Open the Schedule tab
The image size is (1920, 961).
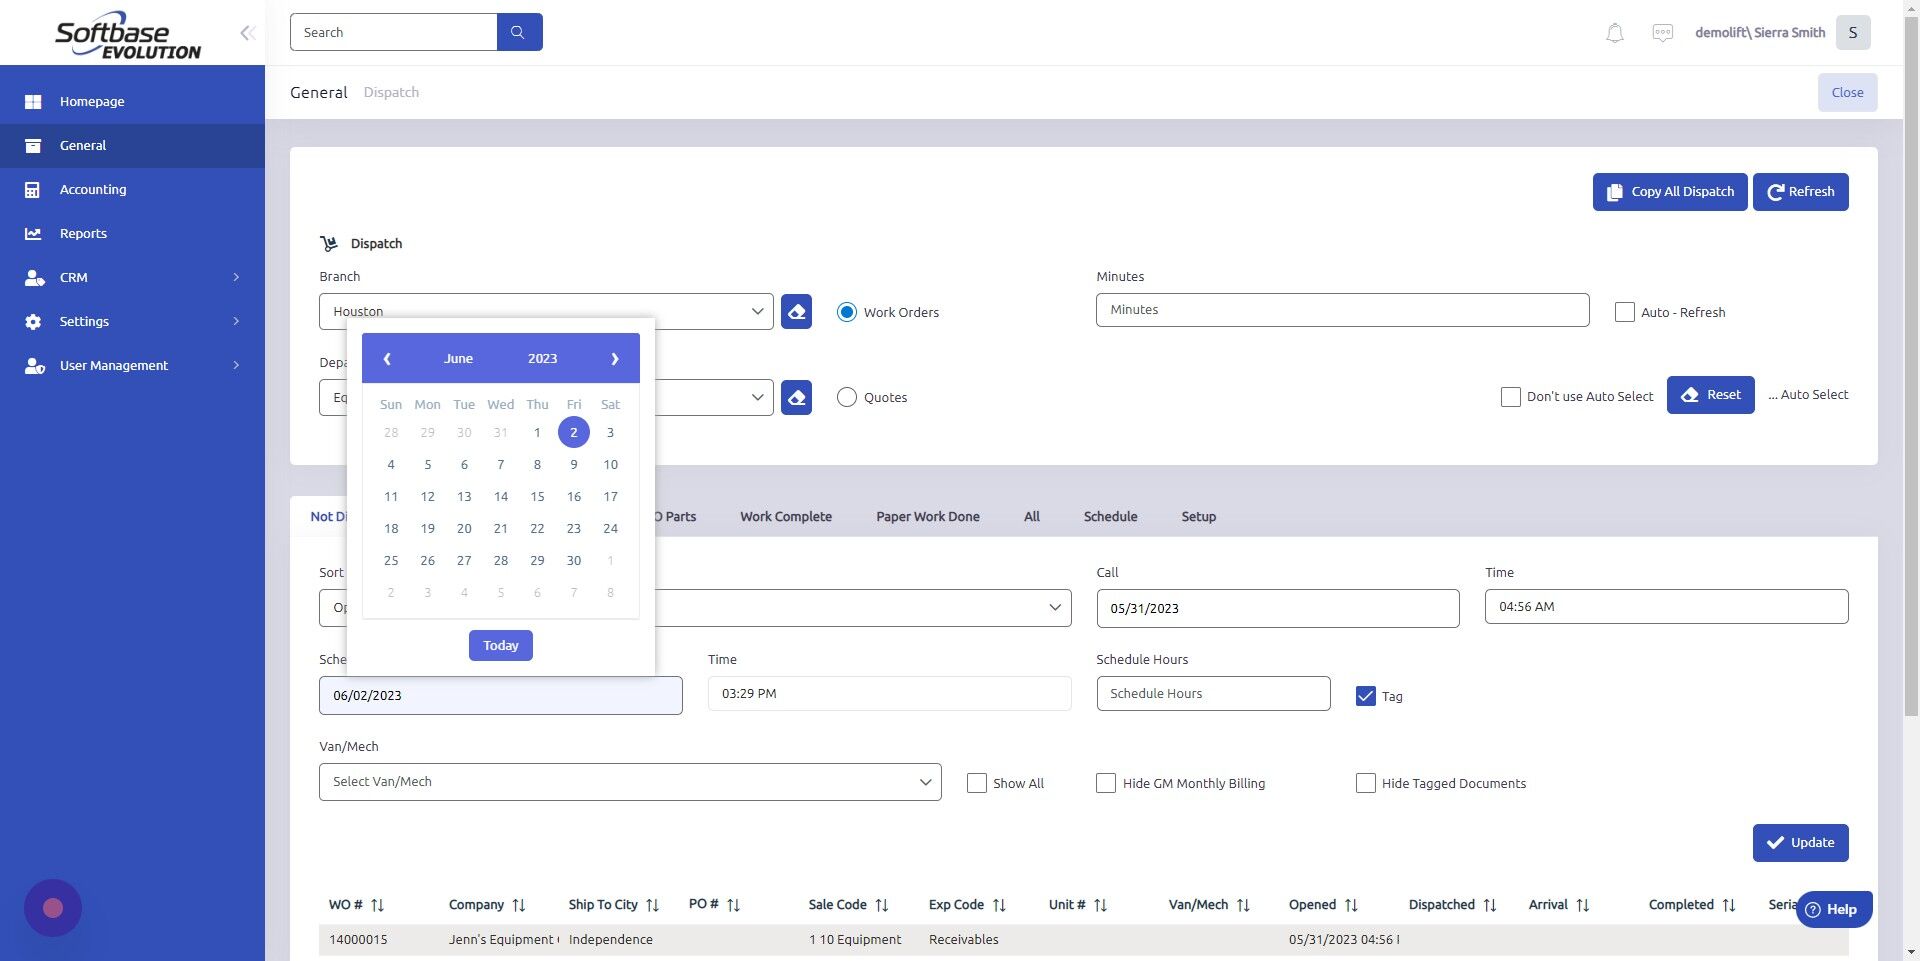pos(1110,516)
